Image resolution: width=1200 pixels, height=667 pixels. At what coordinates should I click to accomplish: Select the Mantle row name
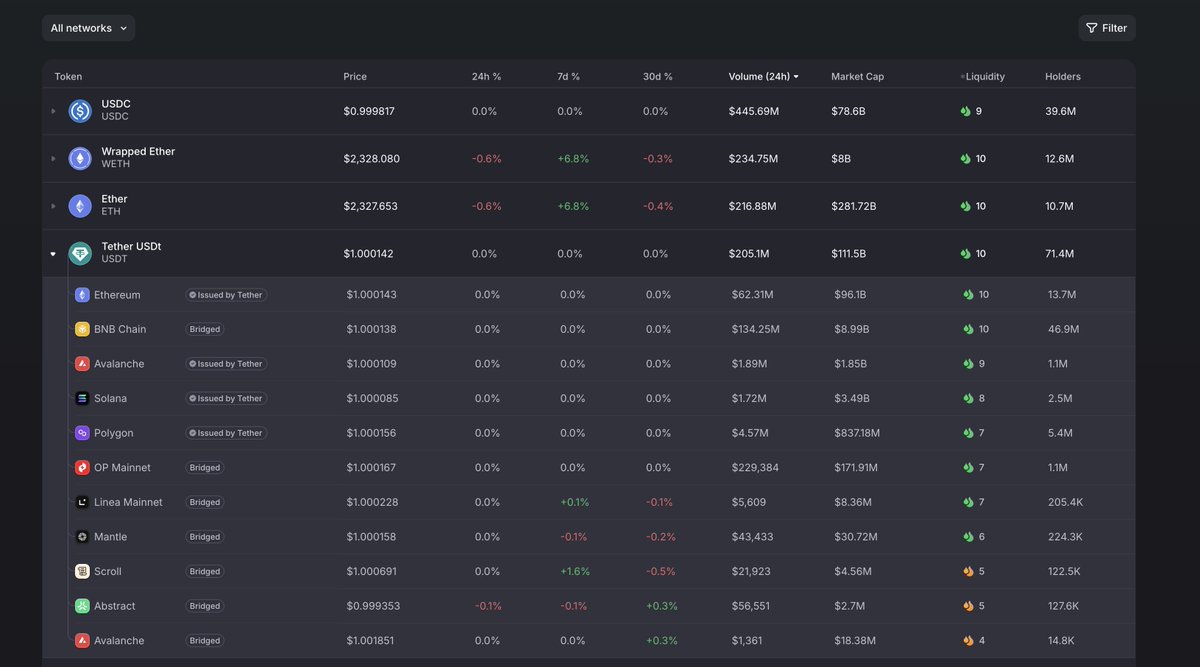click(x=110, y=537)
